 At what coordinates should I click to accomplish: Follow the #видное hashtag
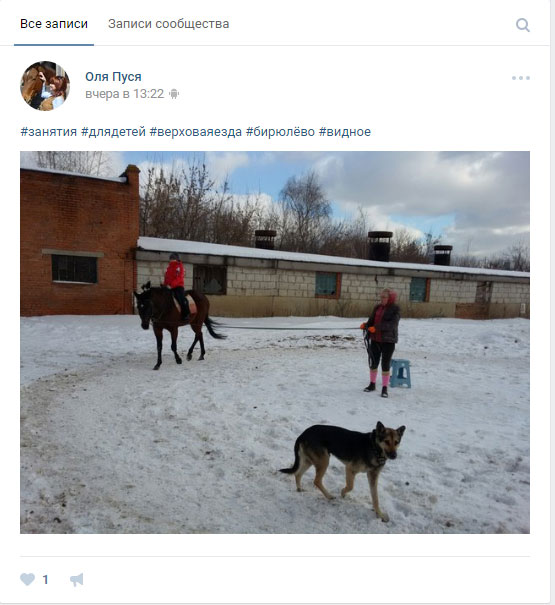tap(345, 132)
